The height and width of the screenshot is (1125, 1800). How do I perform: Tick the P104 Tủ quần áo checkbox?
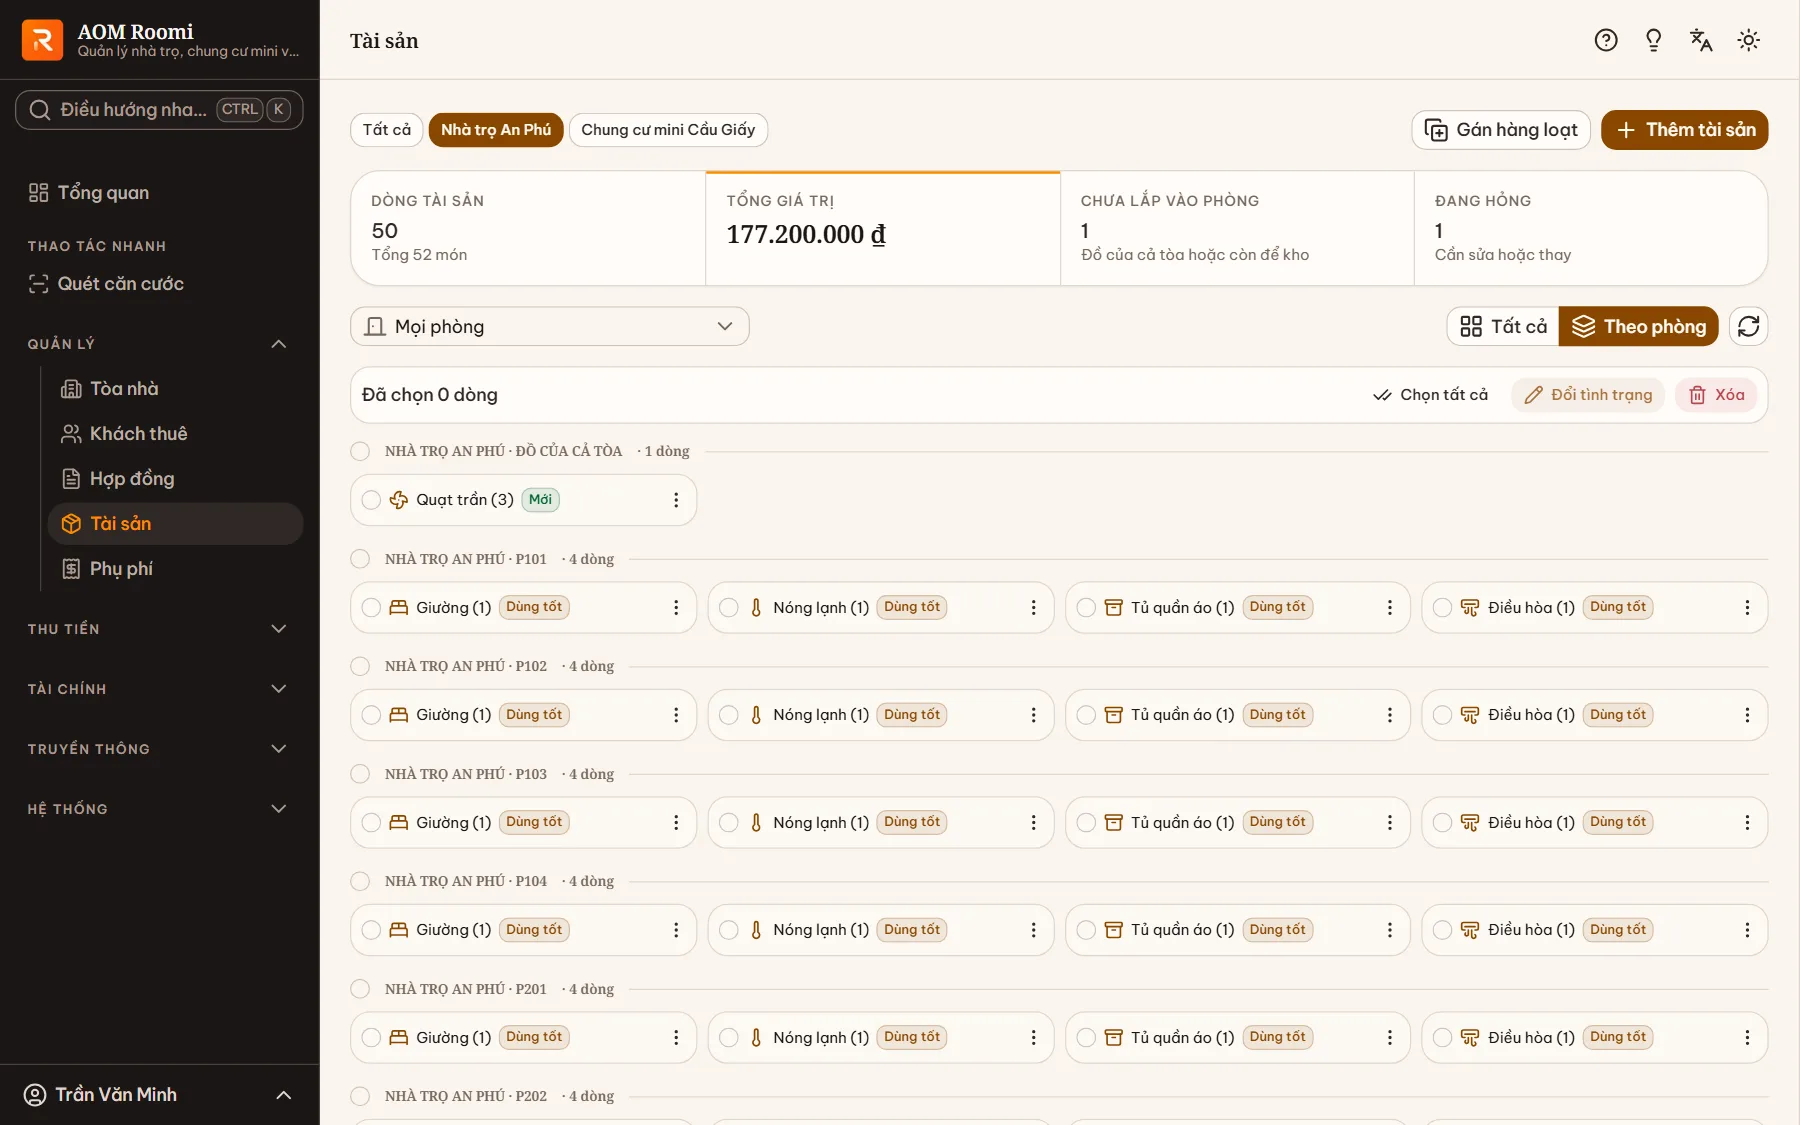point(1086,930)
